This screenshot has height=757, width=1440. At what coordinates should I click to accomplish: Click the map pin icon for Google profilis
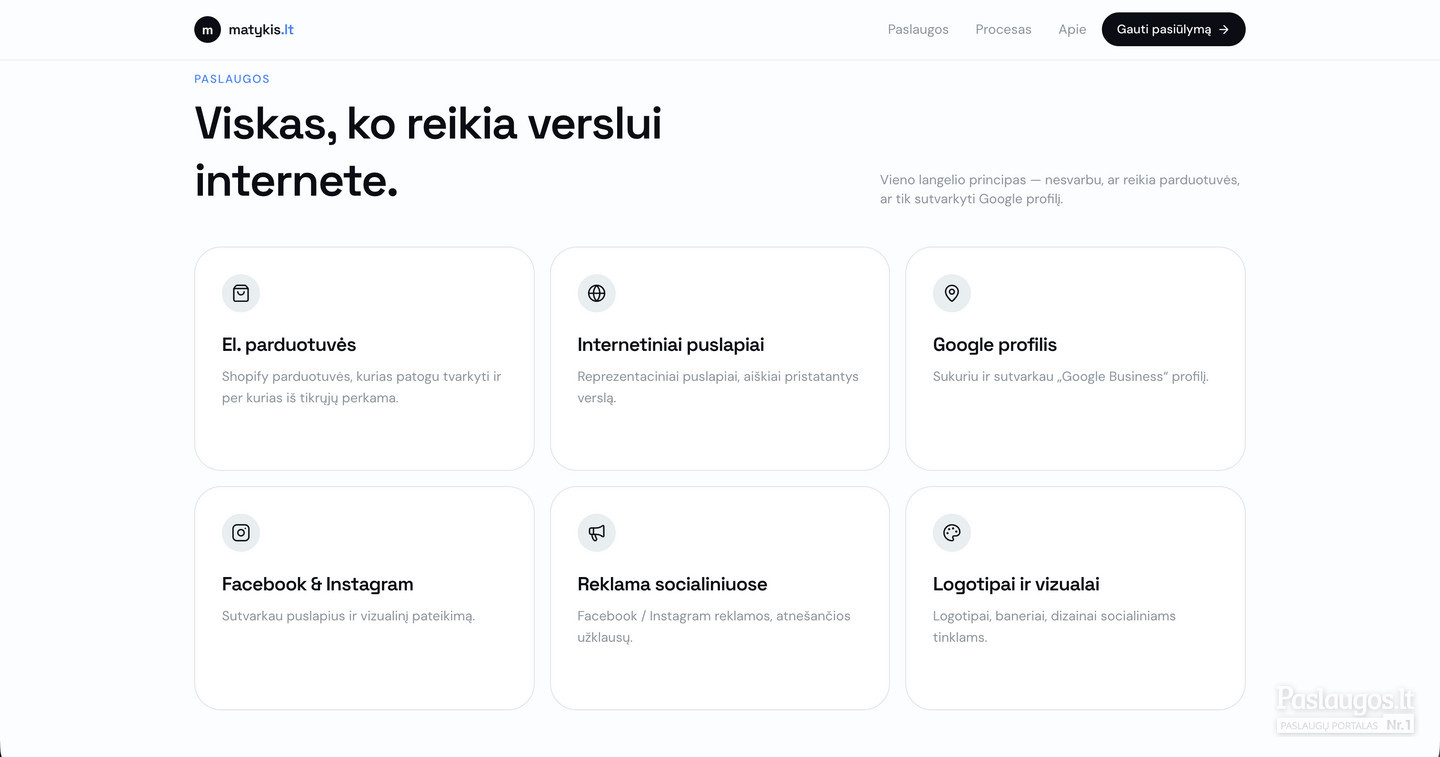(x=952, y=293)
